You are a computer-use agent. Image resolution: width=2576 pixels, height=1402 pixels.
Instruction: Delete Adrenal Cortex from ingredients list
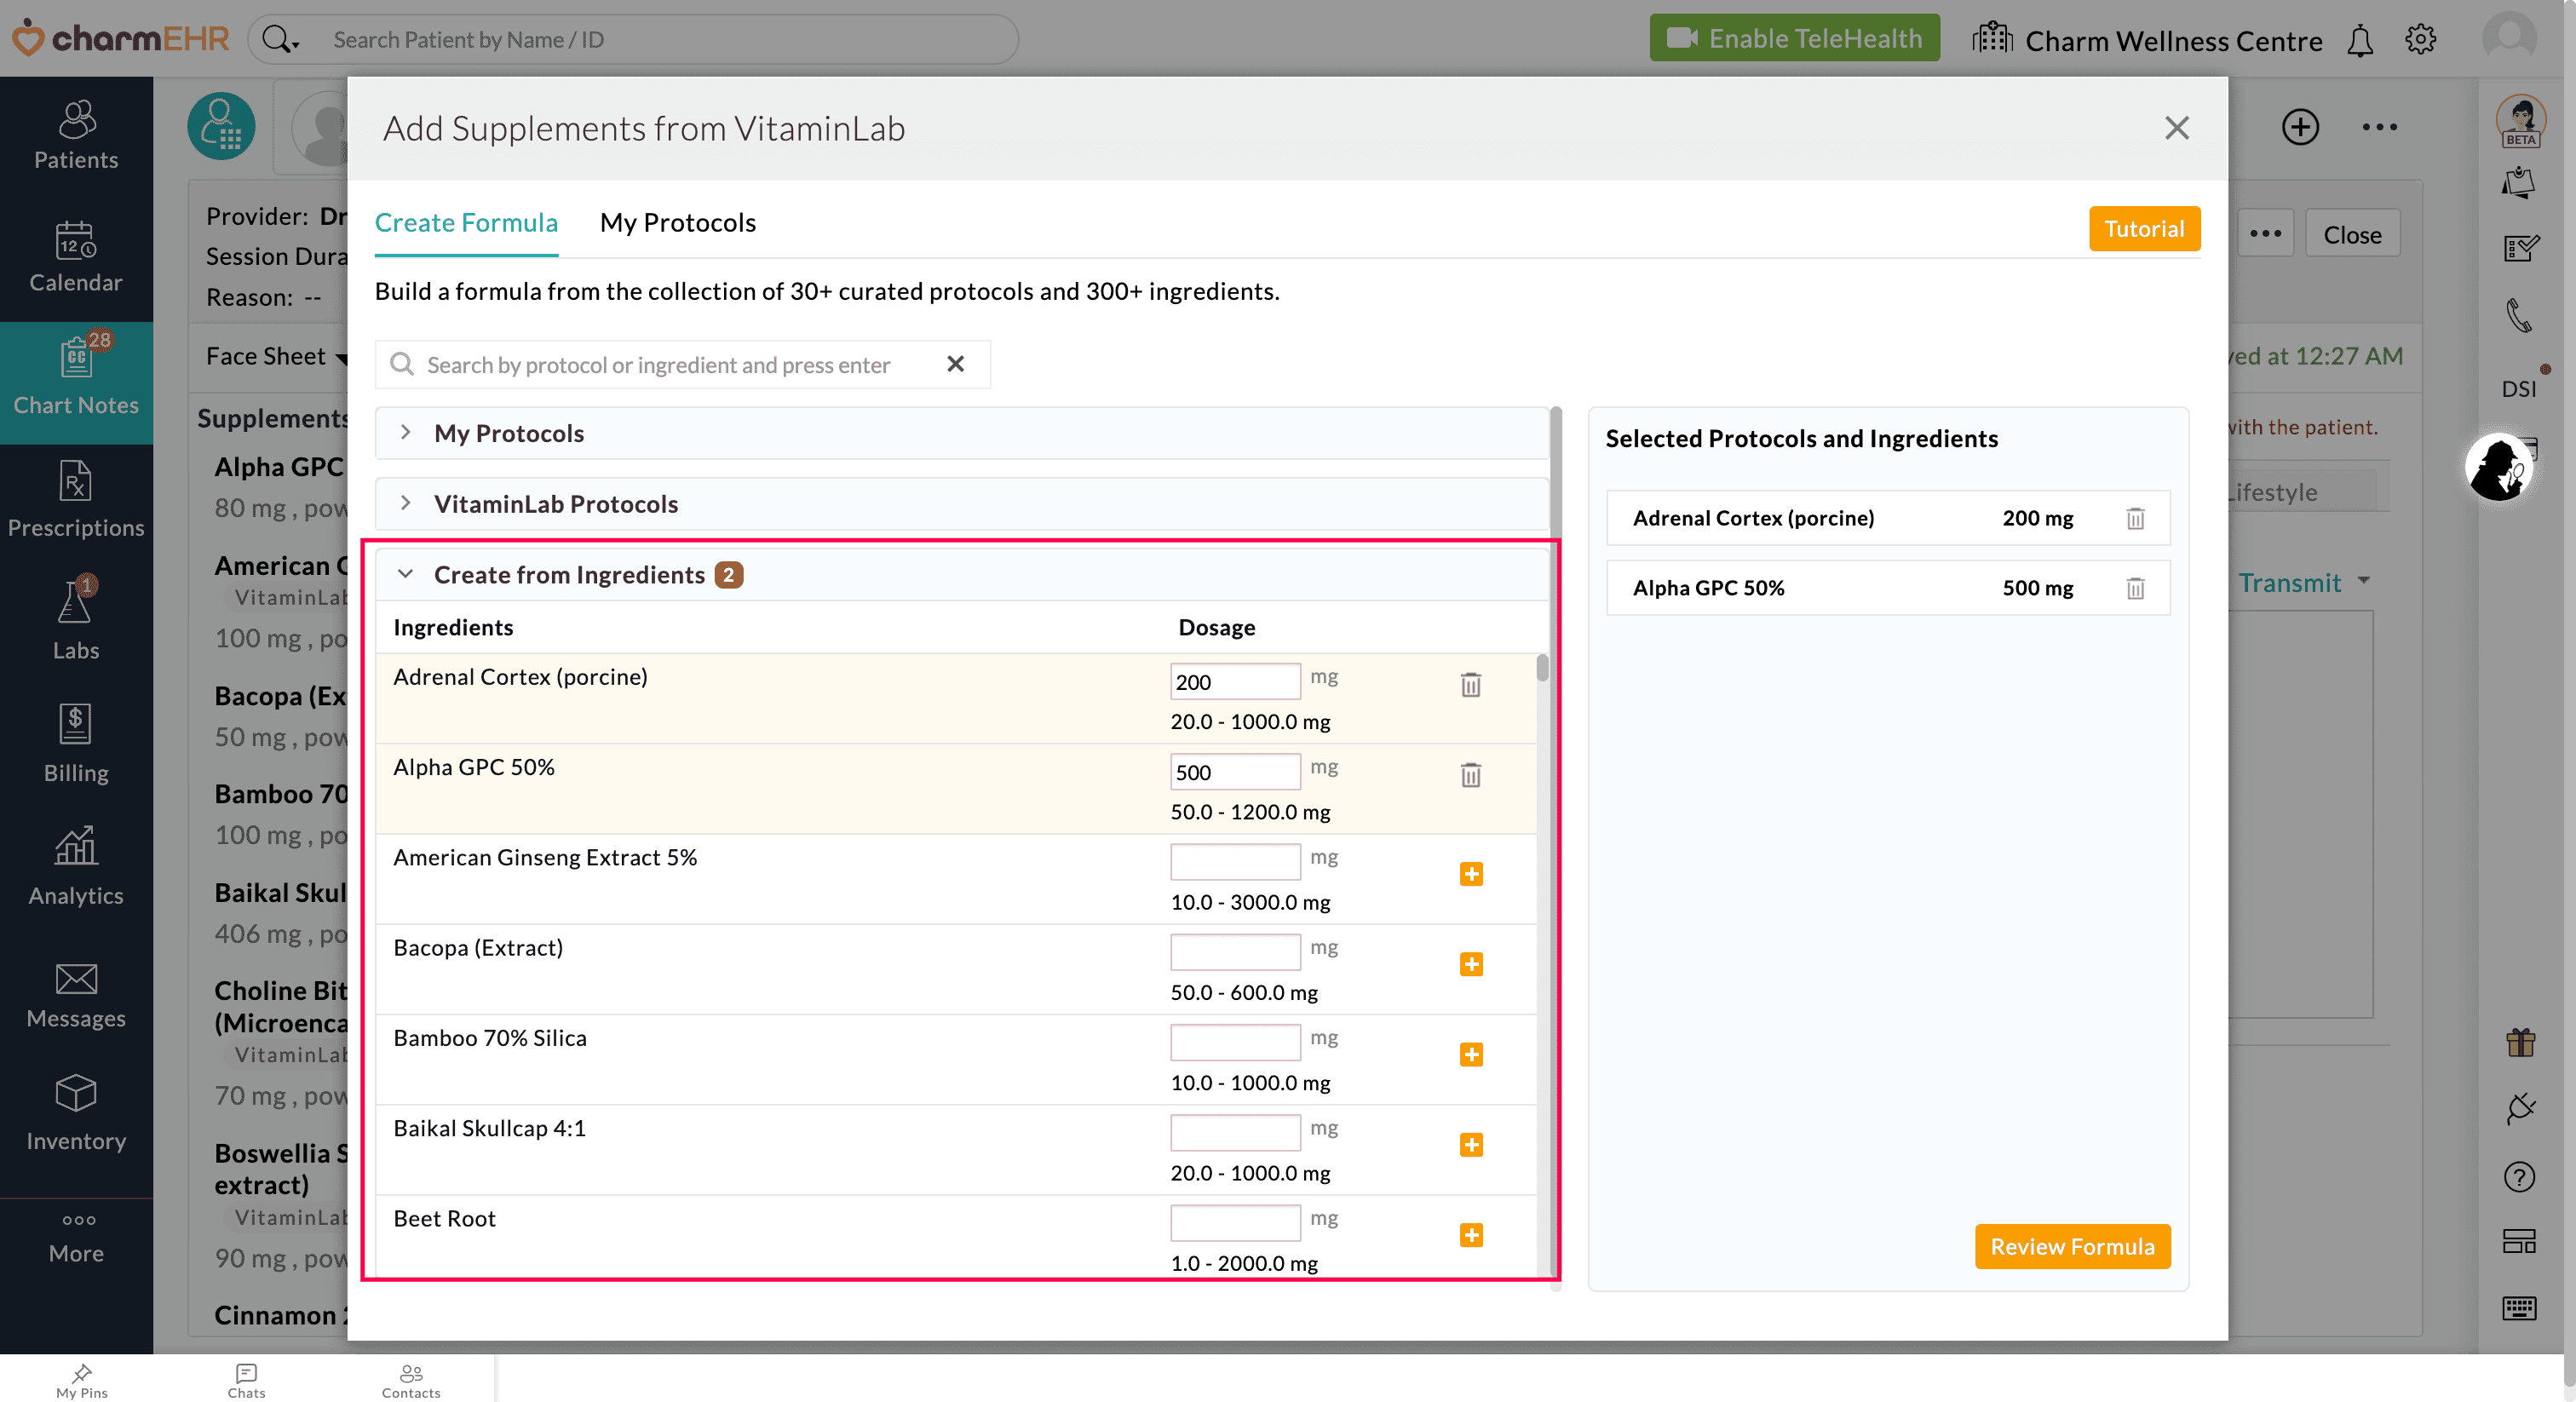pos(1470,685)
